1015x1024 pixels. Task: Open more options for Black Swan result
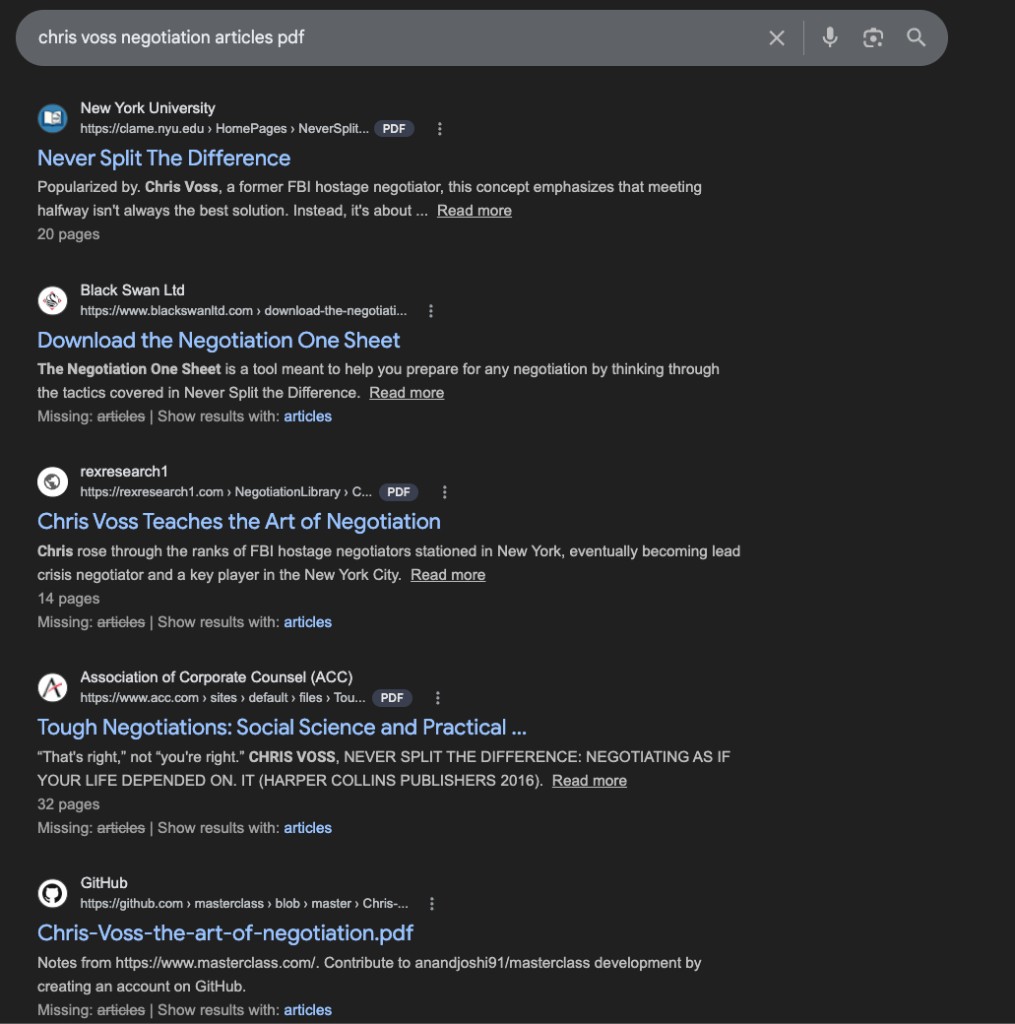(x=431, y=311)
